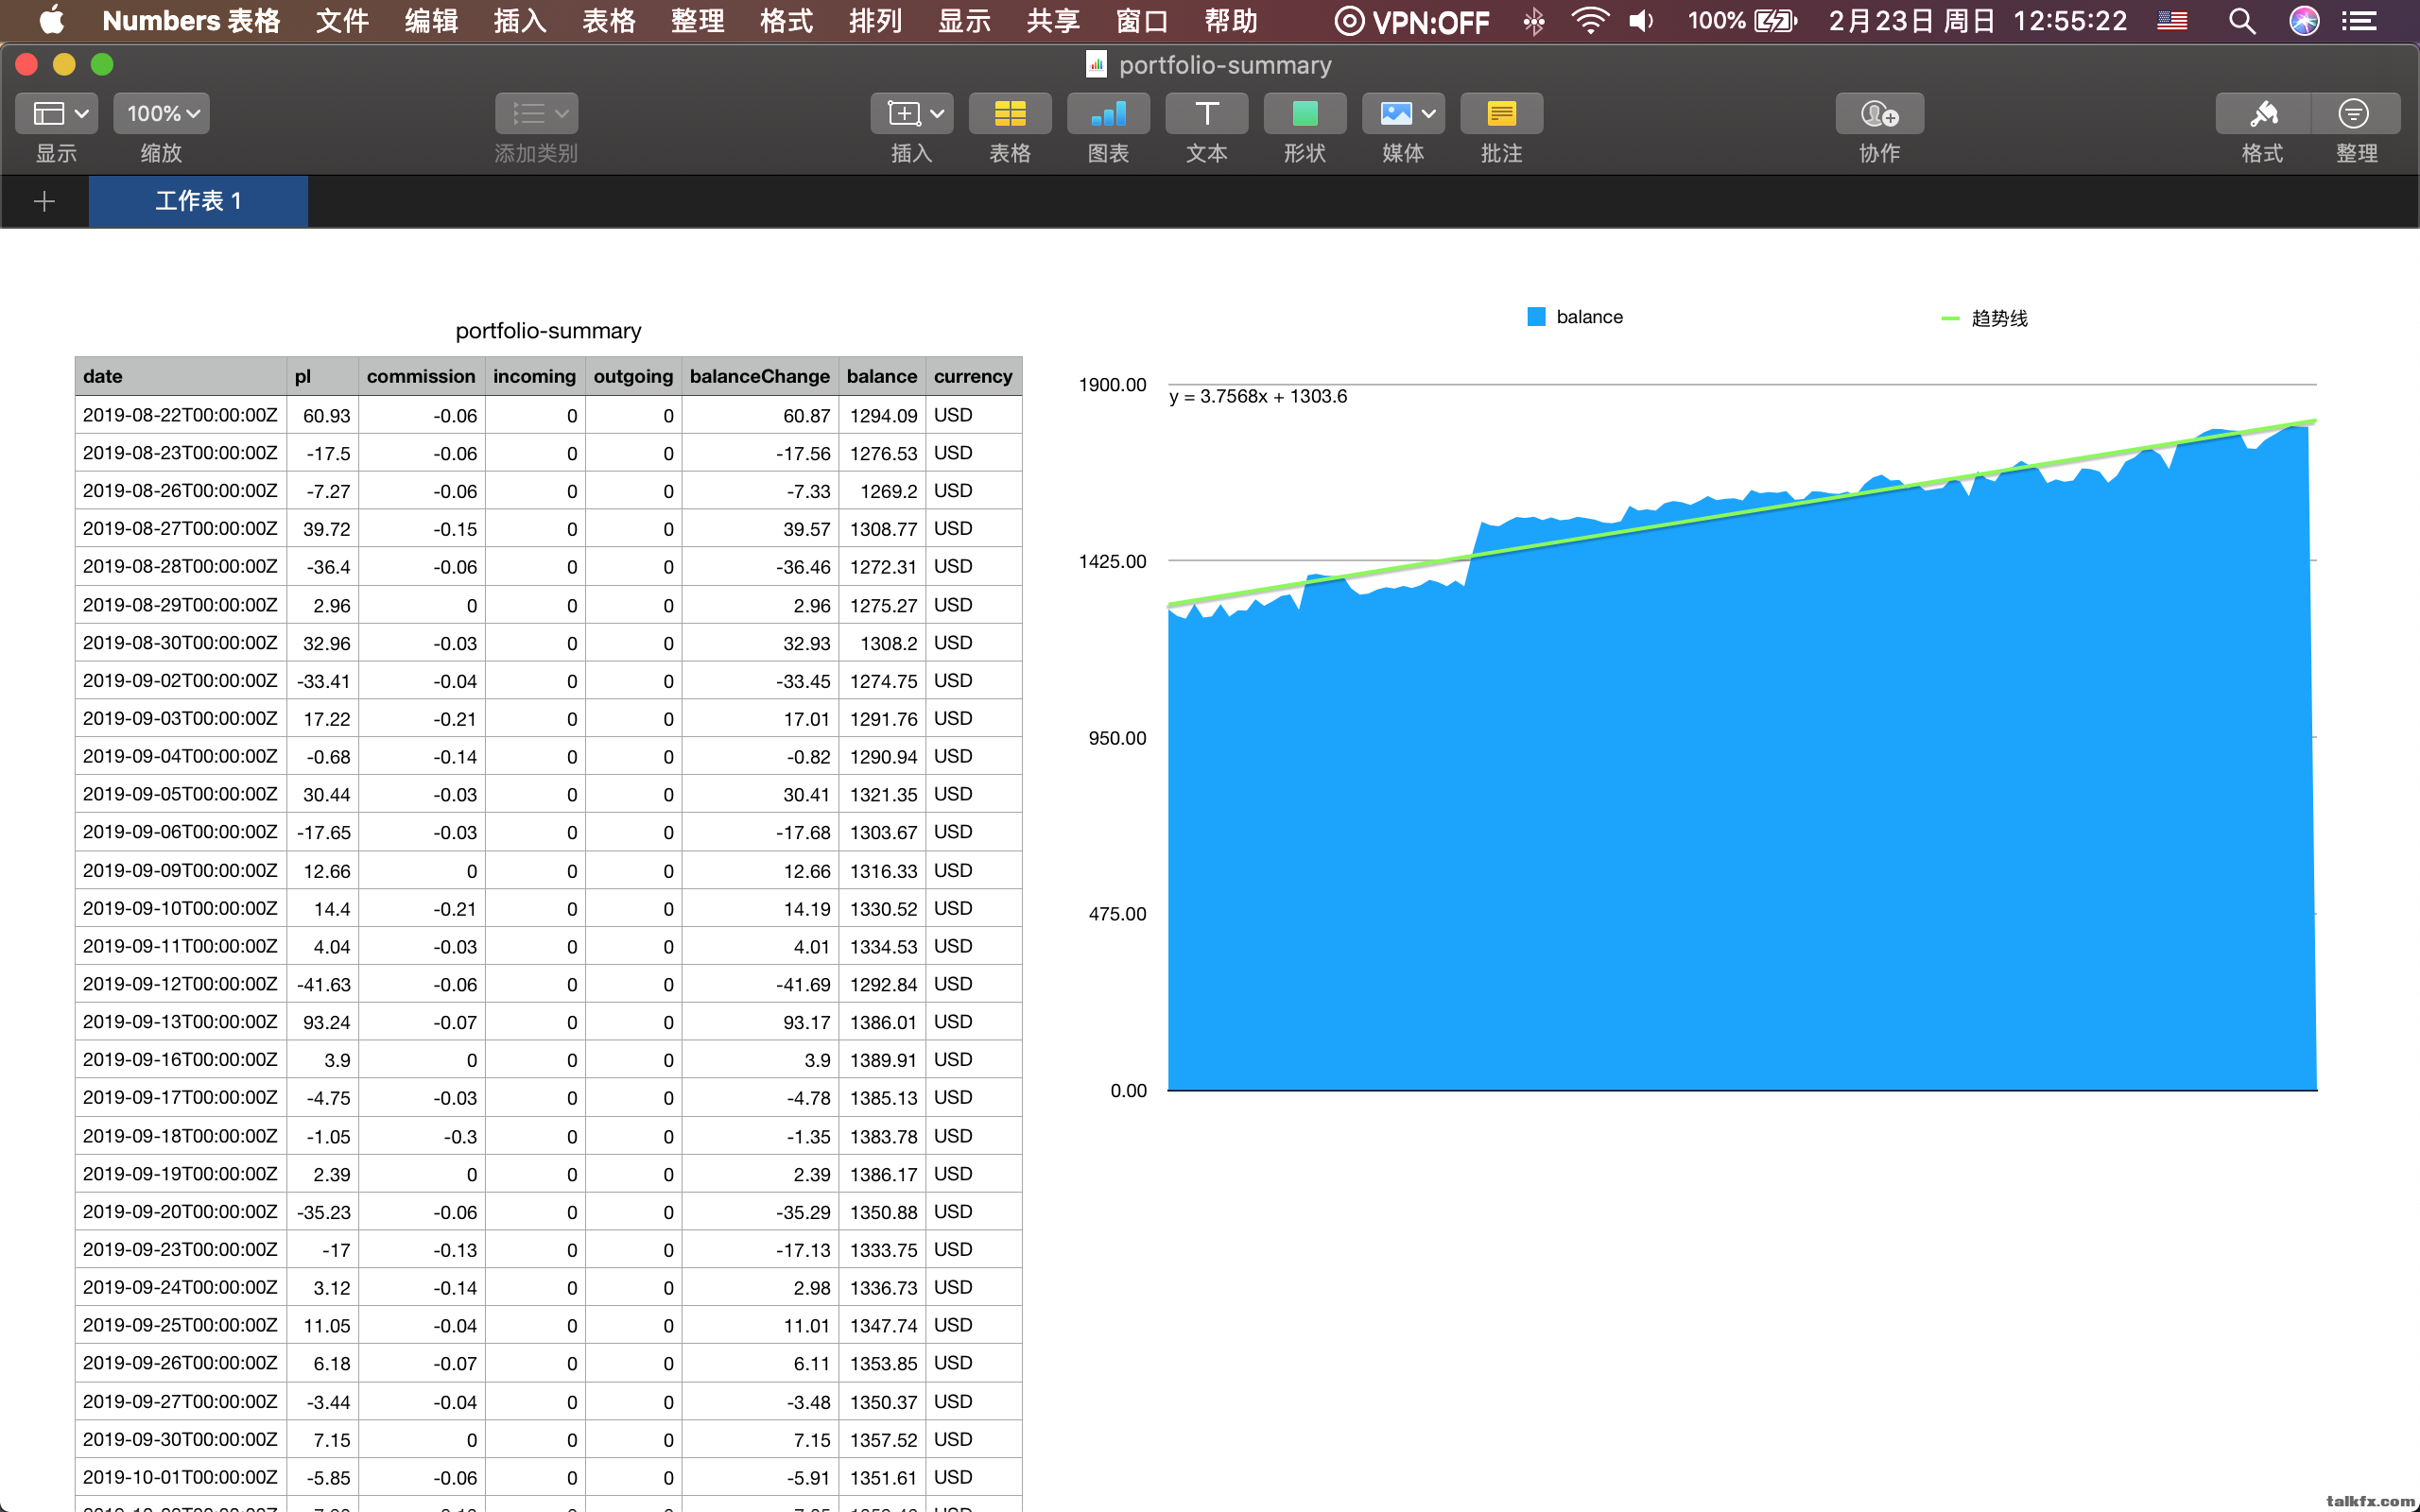Image resolution: width=2420 pixels, height=1512 pixels.
Task: Open the 窗口 (Window) menu
Action: coord(1142,20)
